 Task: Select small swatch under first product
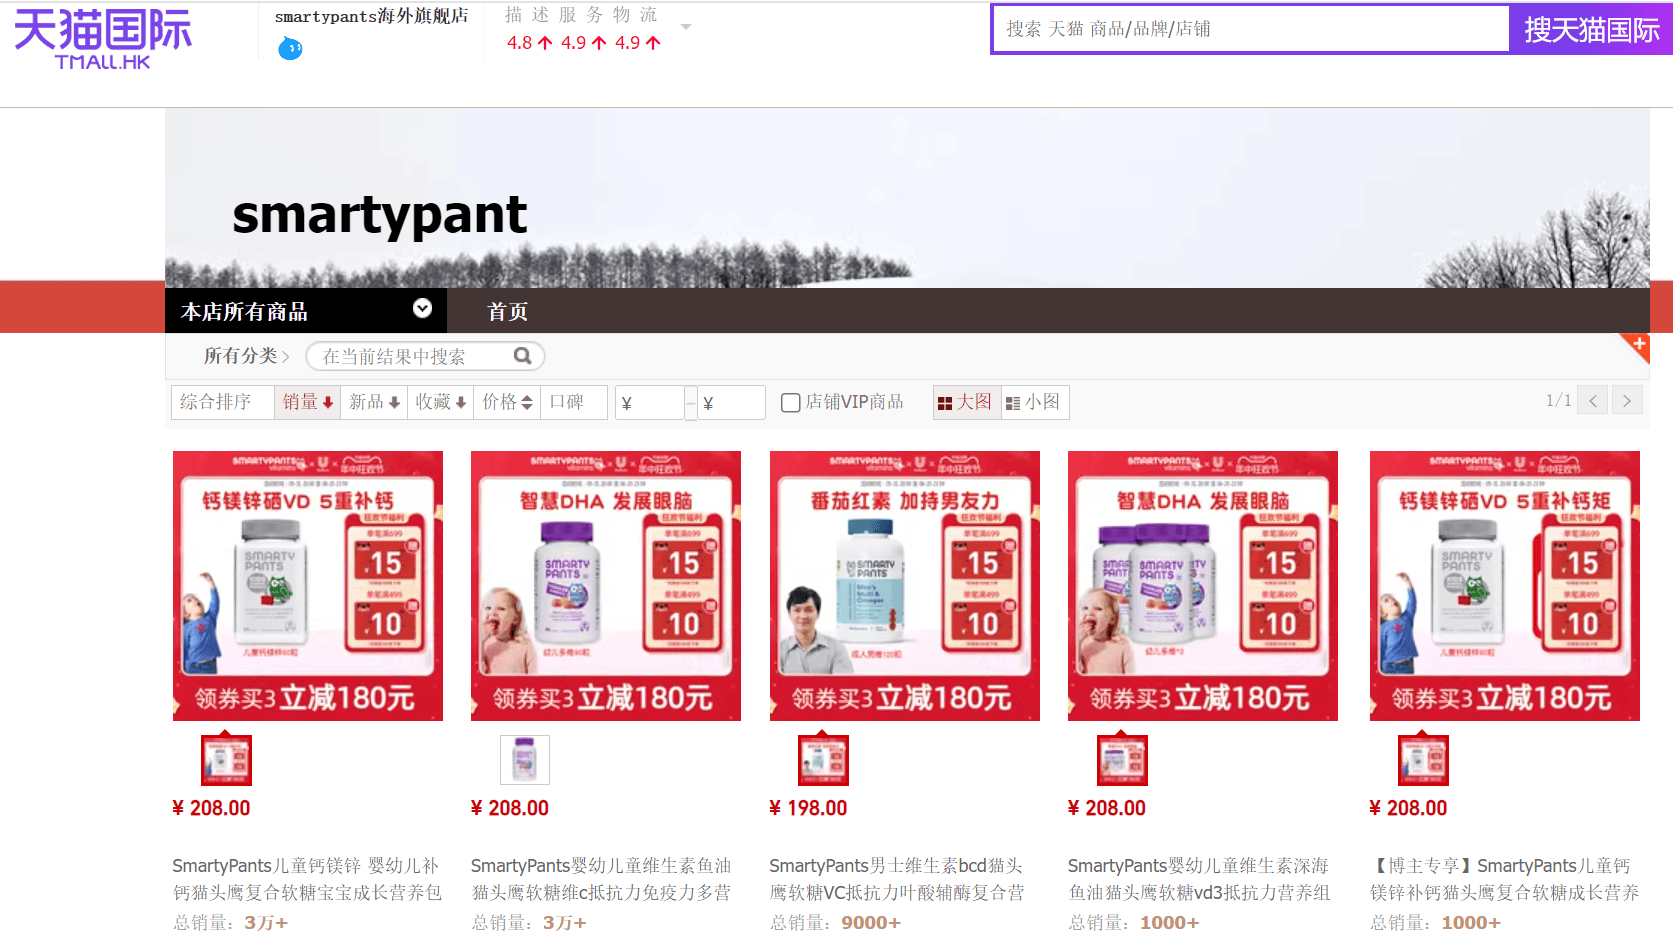click(x=226, y=760)
